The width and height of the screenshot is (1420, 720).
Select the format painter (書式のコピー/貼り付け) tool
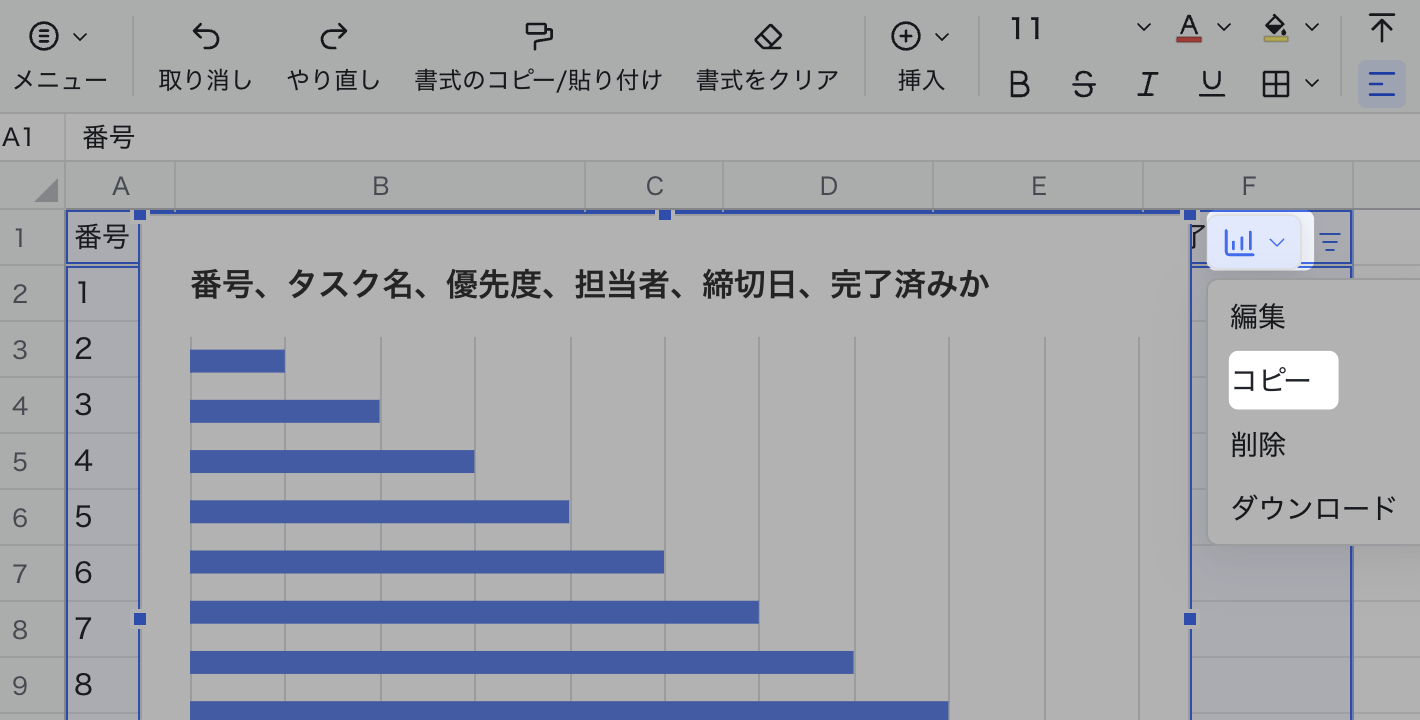538,38
